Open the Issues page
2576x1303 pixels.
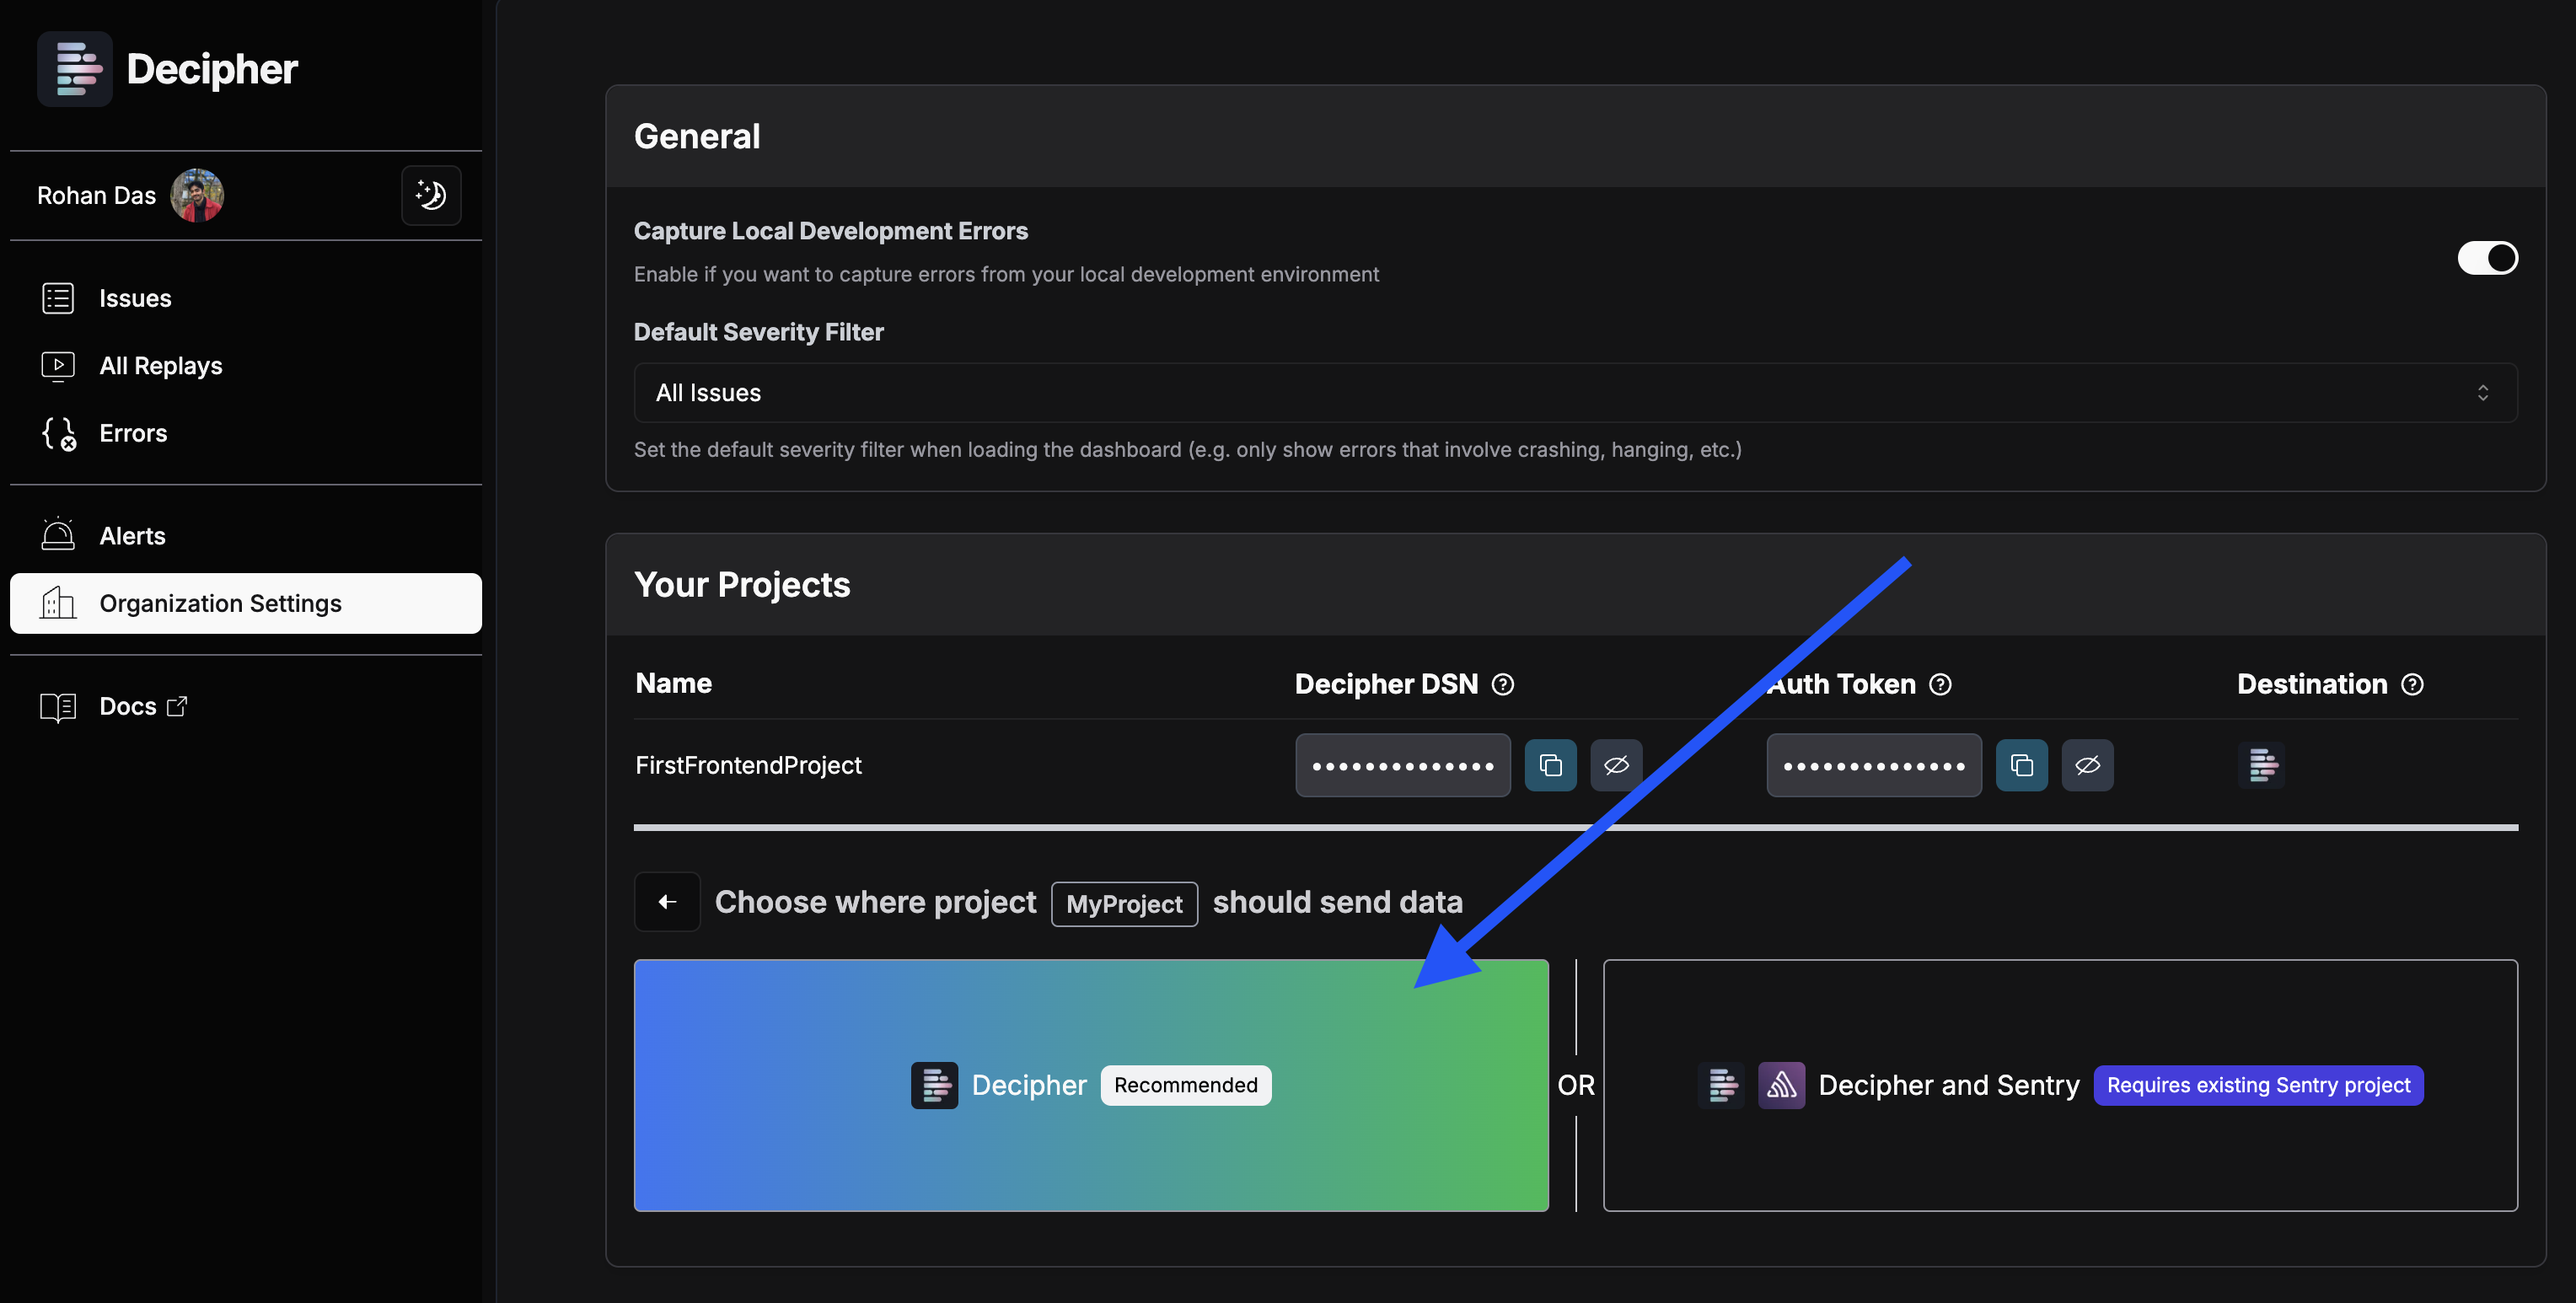[x=246, y=298]
